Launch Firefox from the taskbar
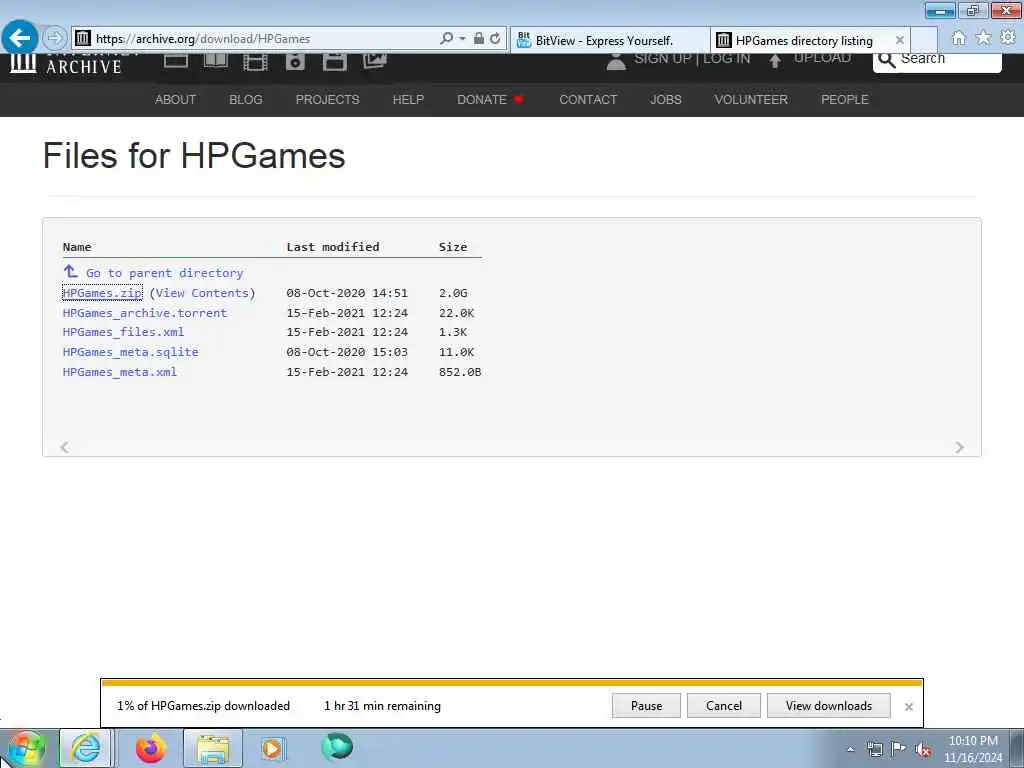 coord(151,748)
